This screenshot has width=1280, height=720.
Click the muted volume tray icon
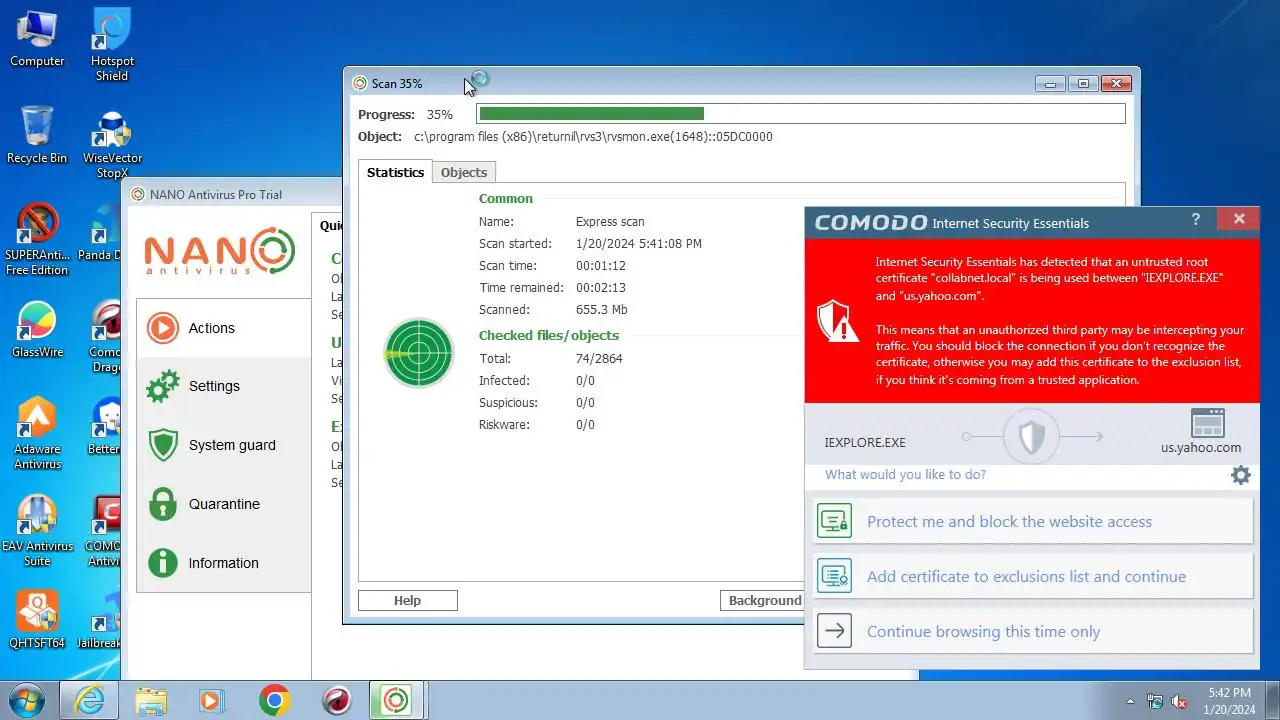(x=1179, y=701)
